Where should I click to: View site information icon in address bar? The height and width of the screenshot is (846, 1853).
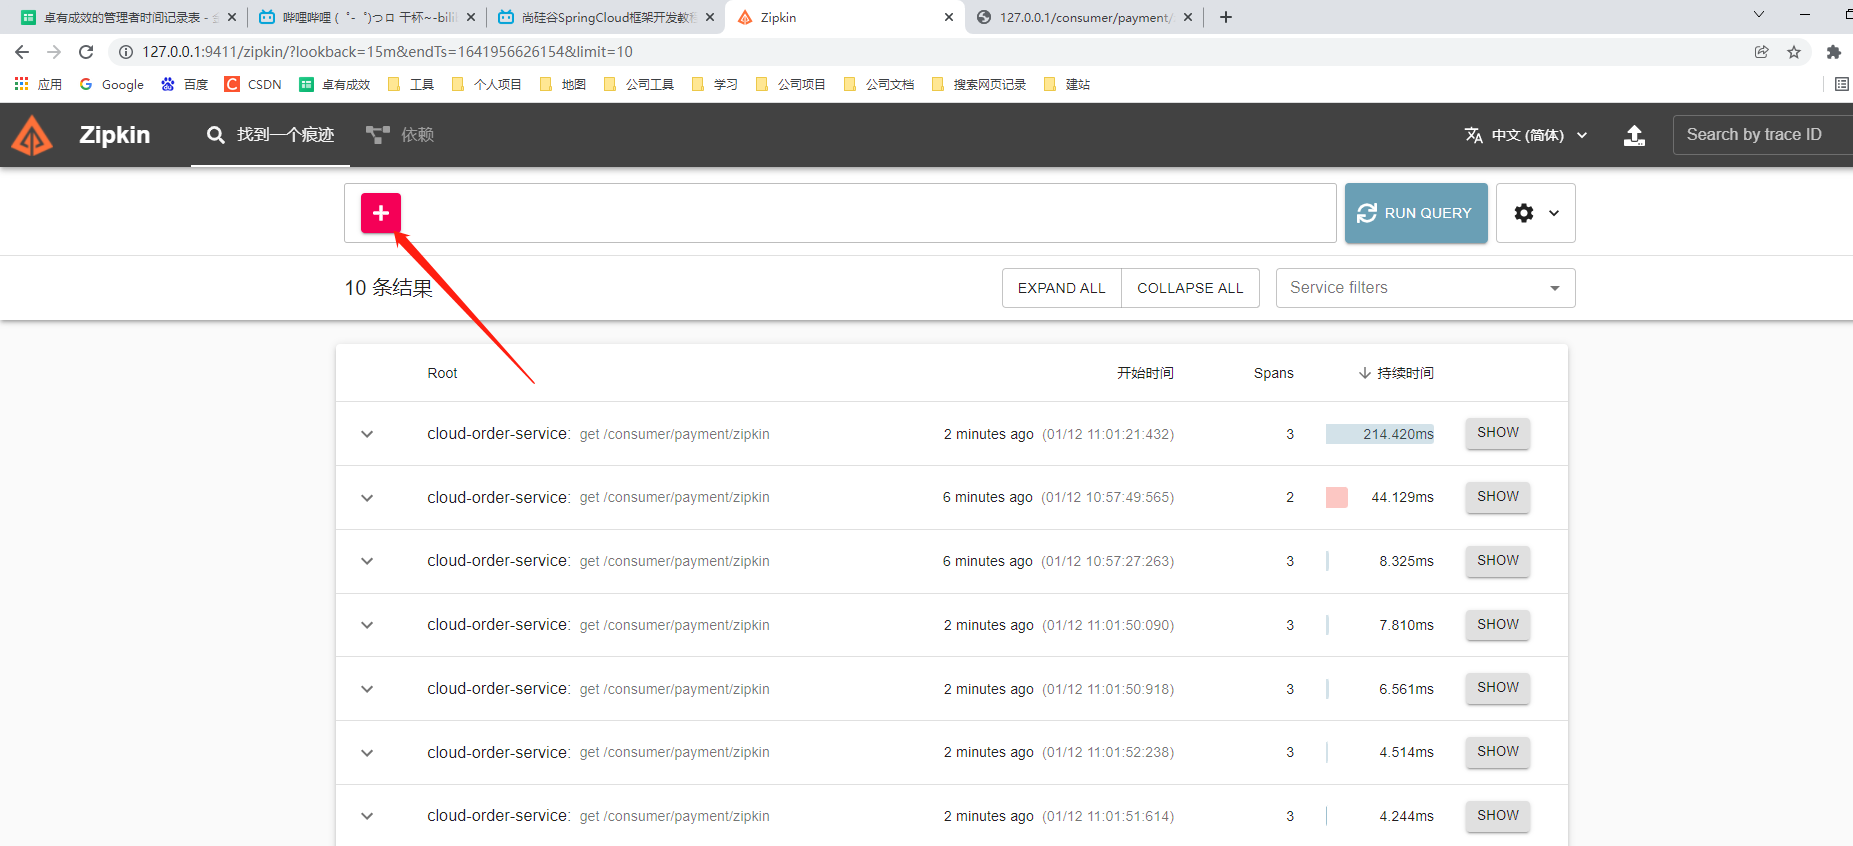pyautogui.click(x=126, y=52)
